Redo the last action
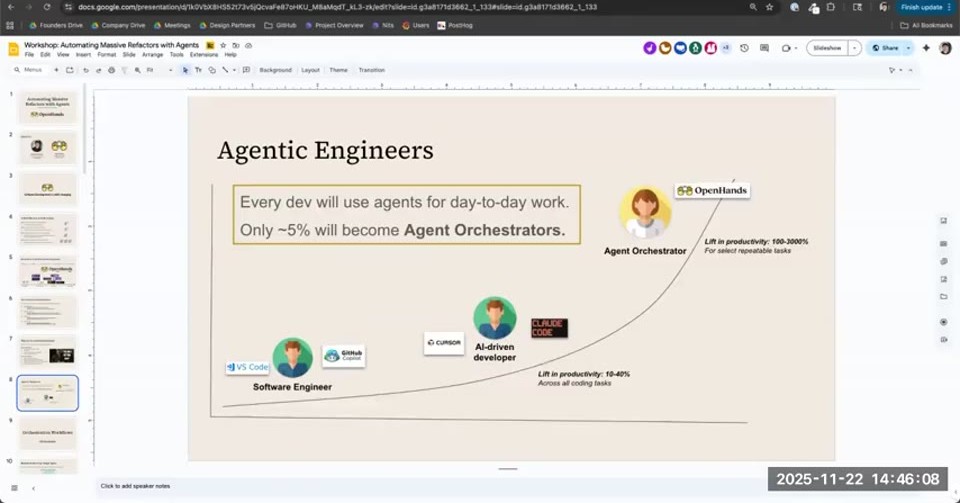The width and height of the screenshot is (960, 503). (x=99, y=70)
